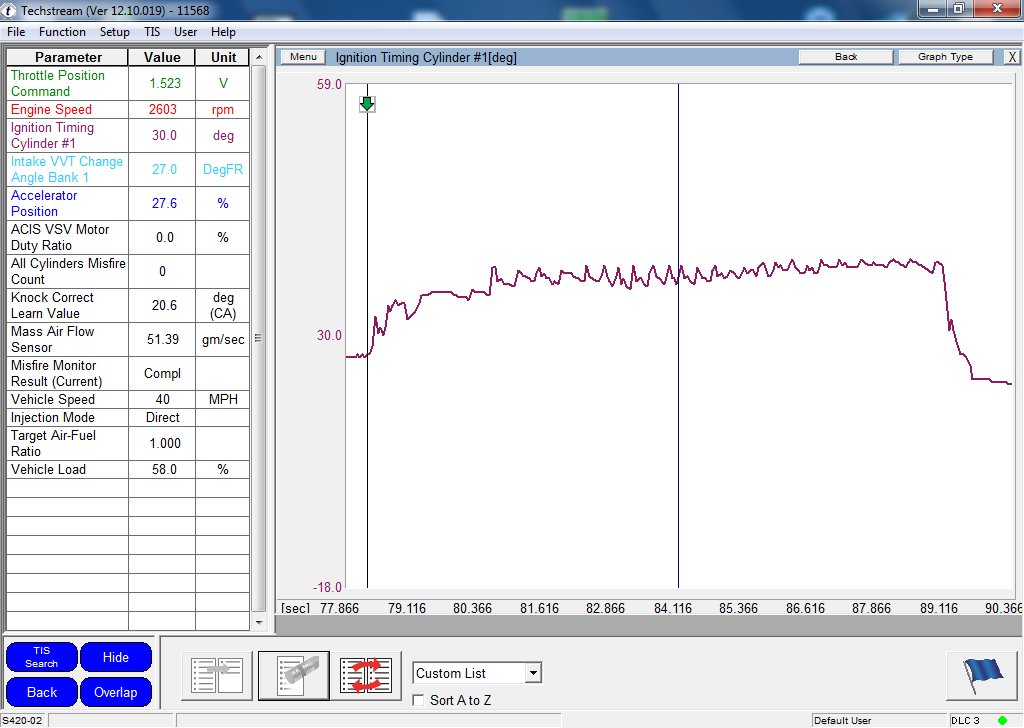Click the Value column header
1024x728 pixels.
point(162,57)
